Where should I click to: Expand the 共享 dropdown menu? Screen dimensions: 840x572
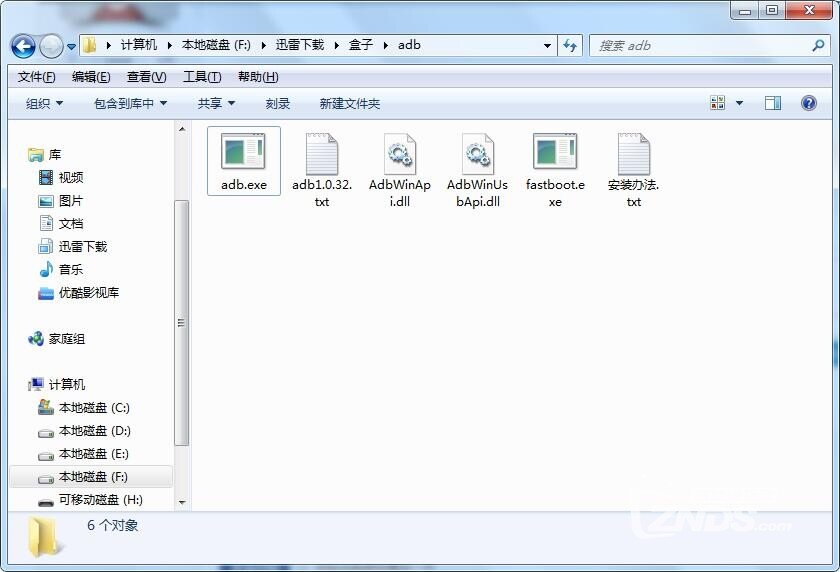(216, 104)
